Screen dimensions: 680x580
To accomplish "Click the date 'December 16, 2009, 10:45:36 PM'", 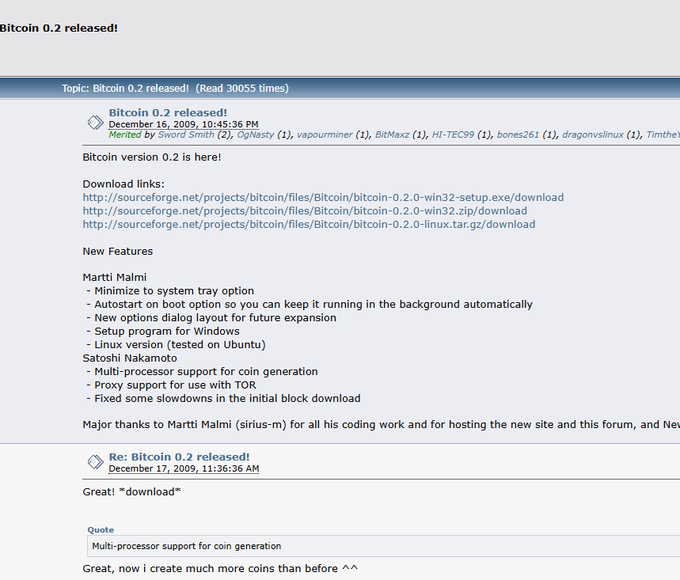I will tap(183, 125).
